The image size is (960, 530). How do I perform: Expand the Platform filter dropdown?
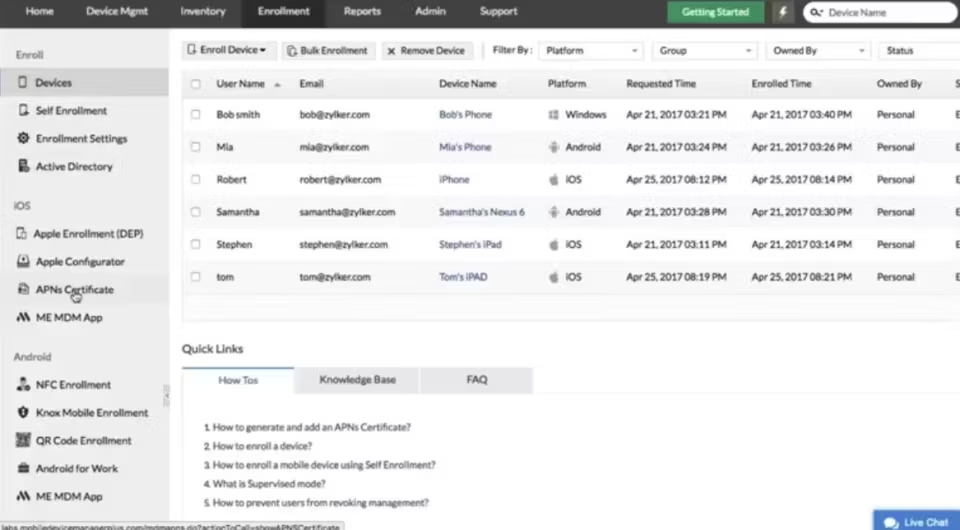pyautogui.click(x=591, y=50)
